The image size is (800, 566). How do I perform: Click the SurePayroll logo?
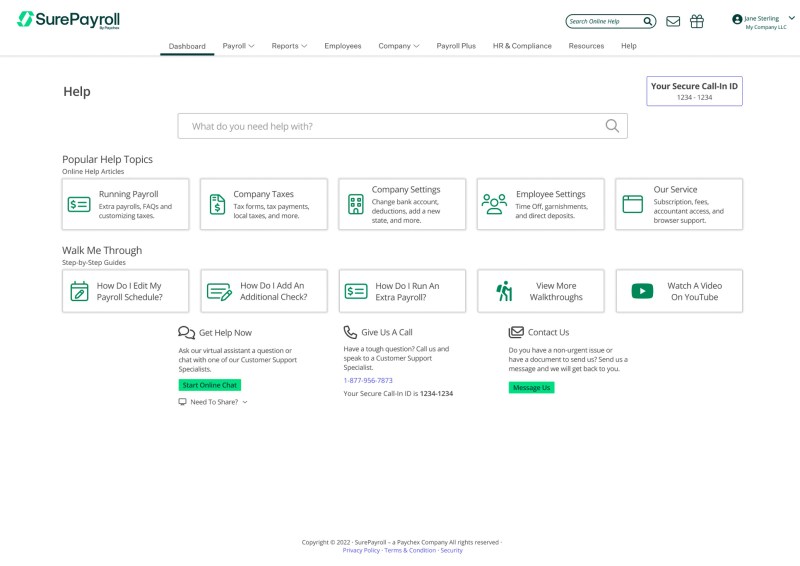(x=68, y=19)
